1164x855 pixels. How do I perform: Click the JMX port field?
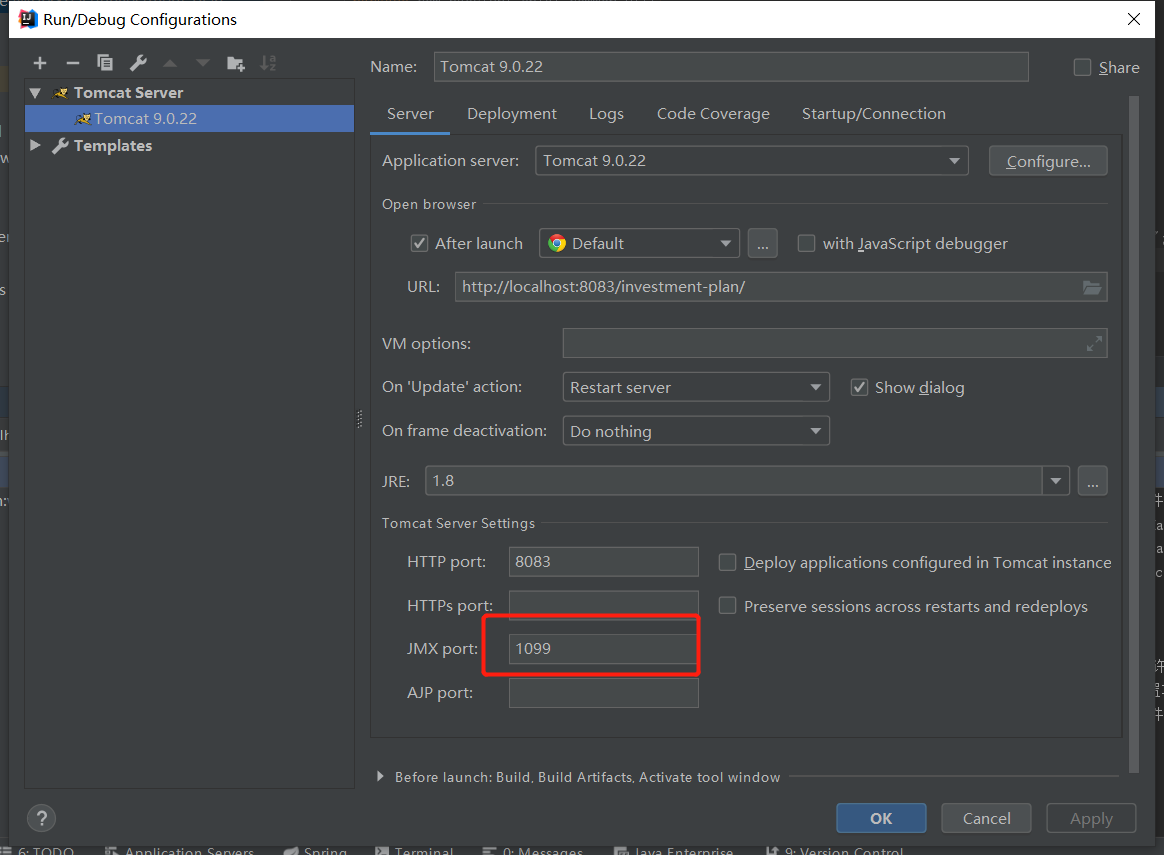(604, 649)
